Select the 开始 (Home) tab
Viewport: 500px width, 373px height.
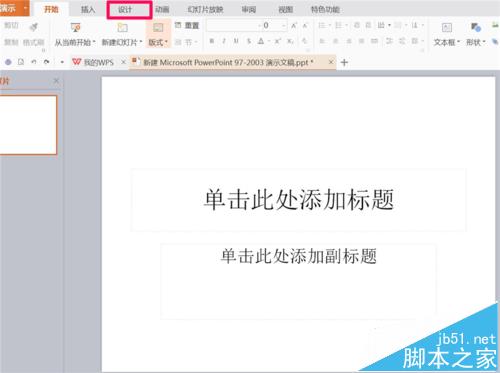[51, 10]
